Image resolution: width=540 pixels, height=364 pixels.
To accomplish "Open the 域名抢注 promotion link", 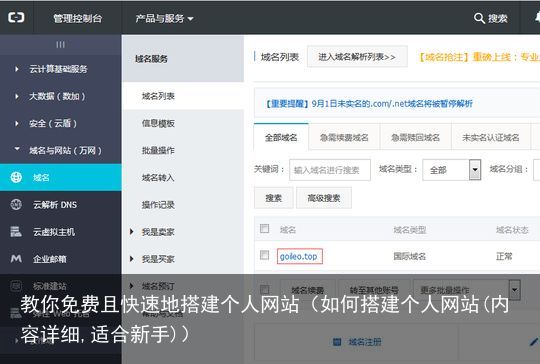I will [x=478, y=57].
